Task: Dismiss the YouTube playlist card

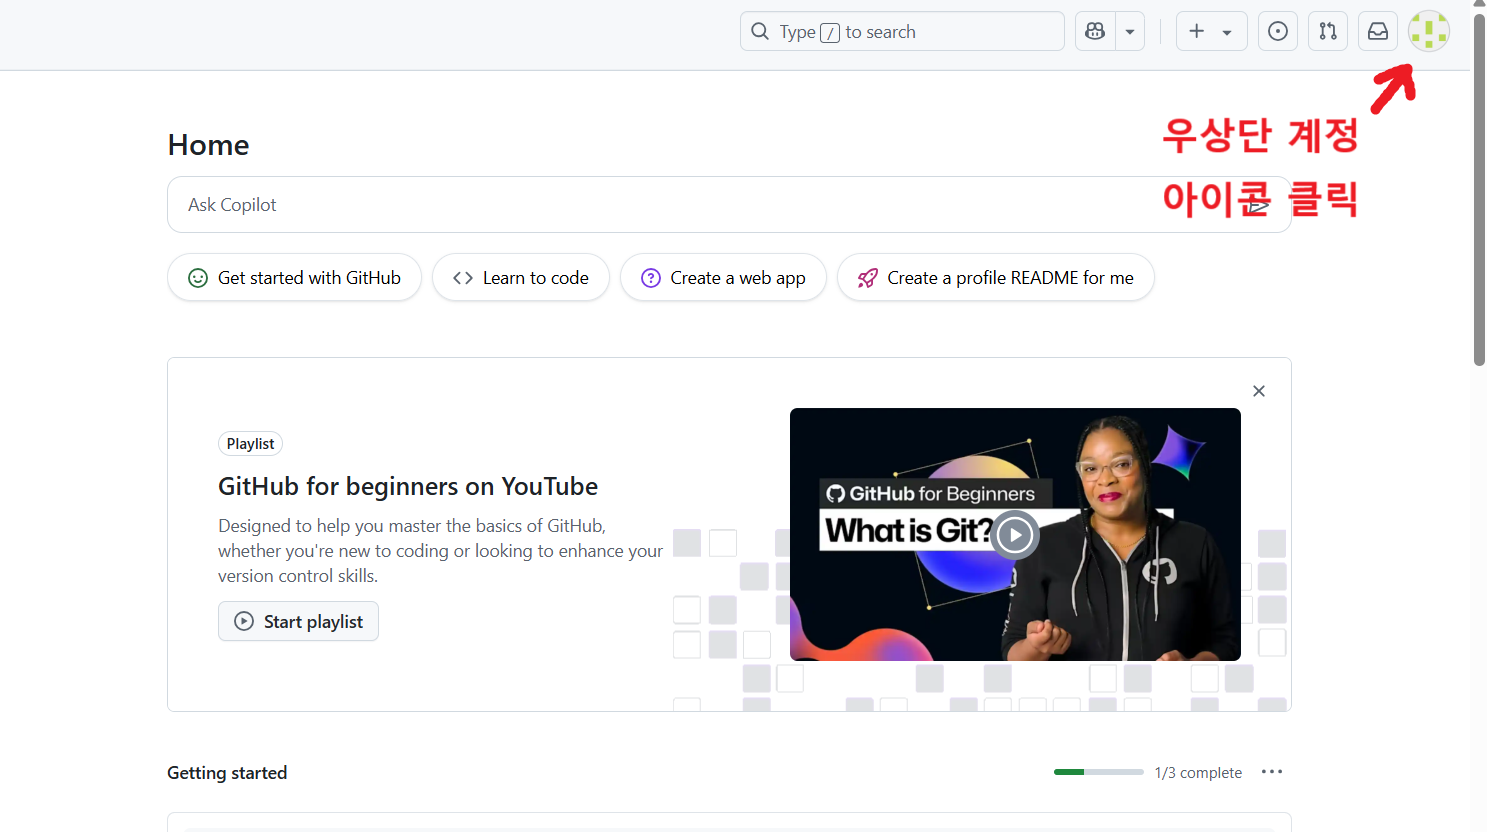Action: tap(1259, 391)
